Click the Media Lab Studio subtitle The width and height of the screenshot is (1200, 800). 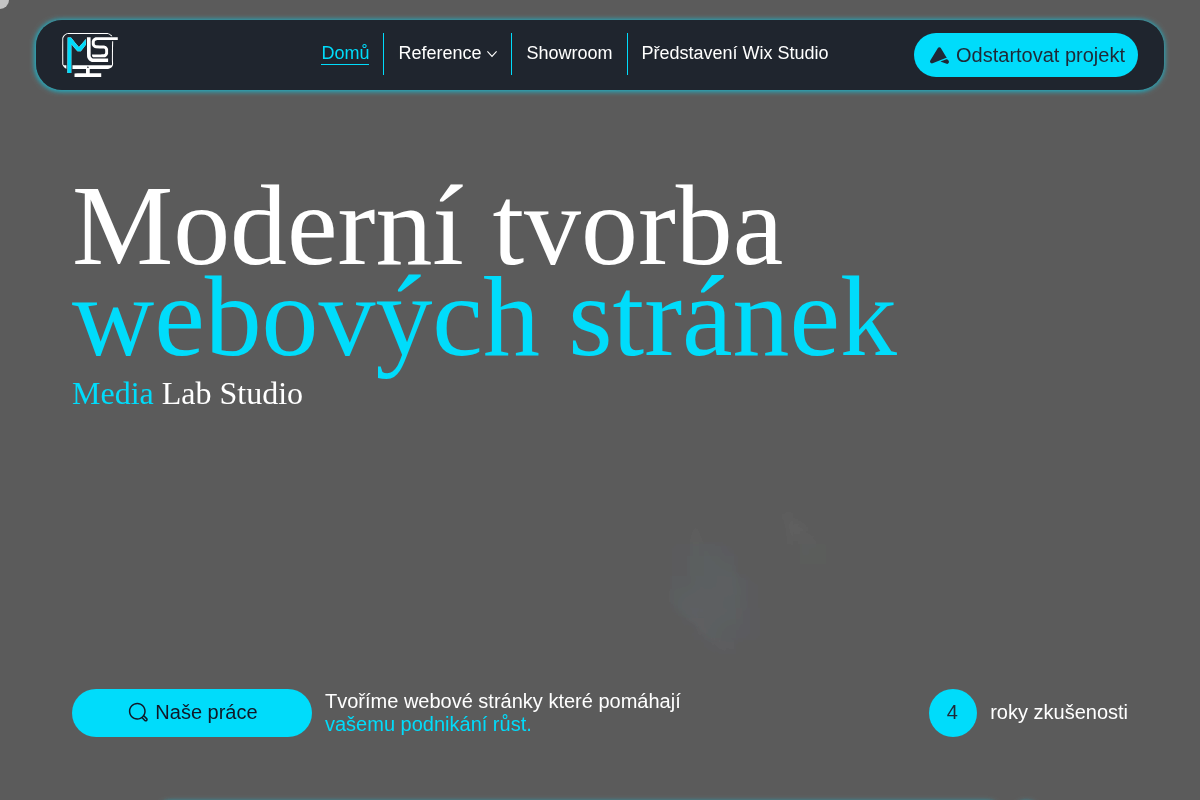pos(187,393)
